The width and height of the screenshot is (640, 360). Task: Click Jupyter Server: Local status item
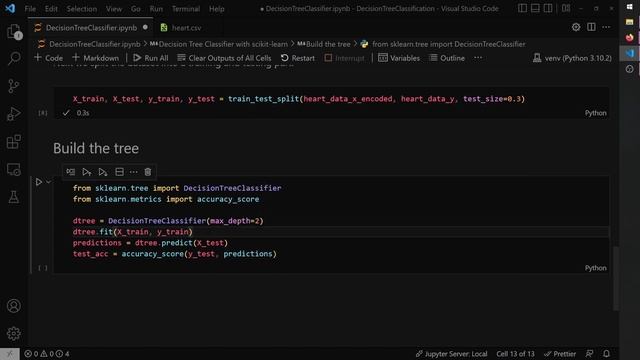pyautogui.click(x=451, y=354)
